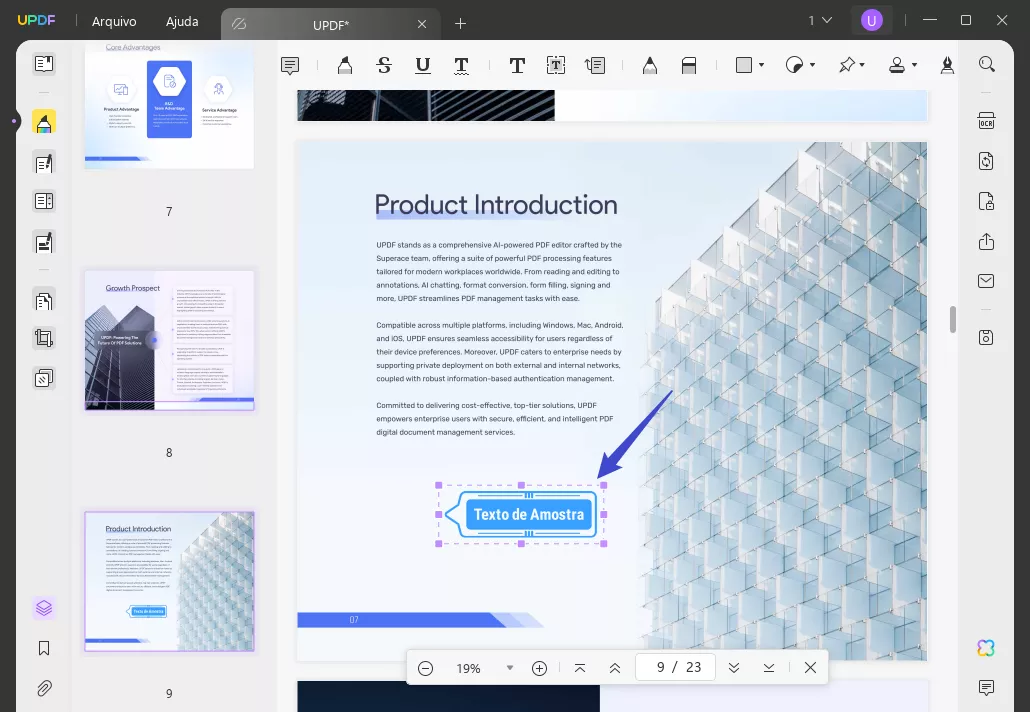Click the sticky note comment icon
Image resolution: width=1030 pixels, height=712 pixels.
[290, 66]
